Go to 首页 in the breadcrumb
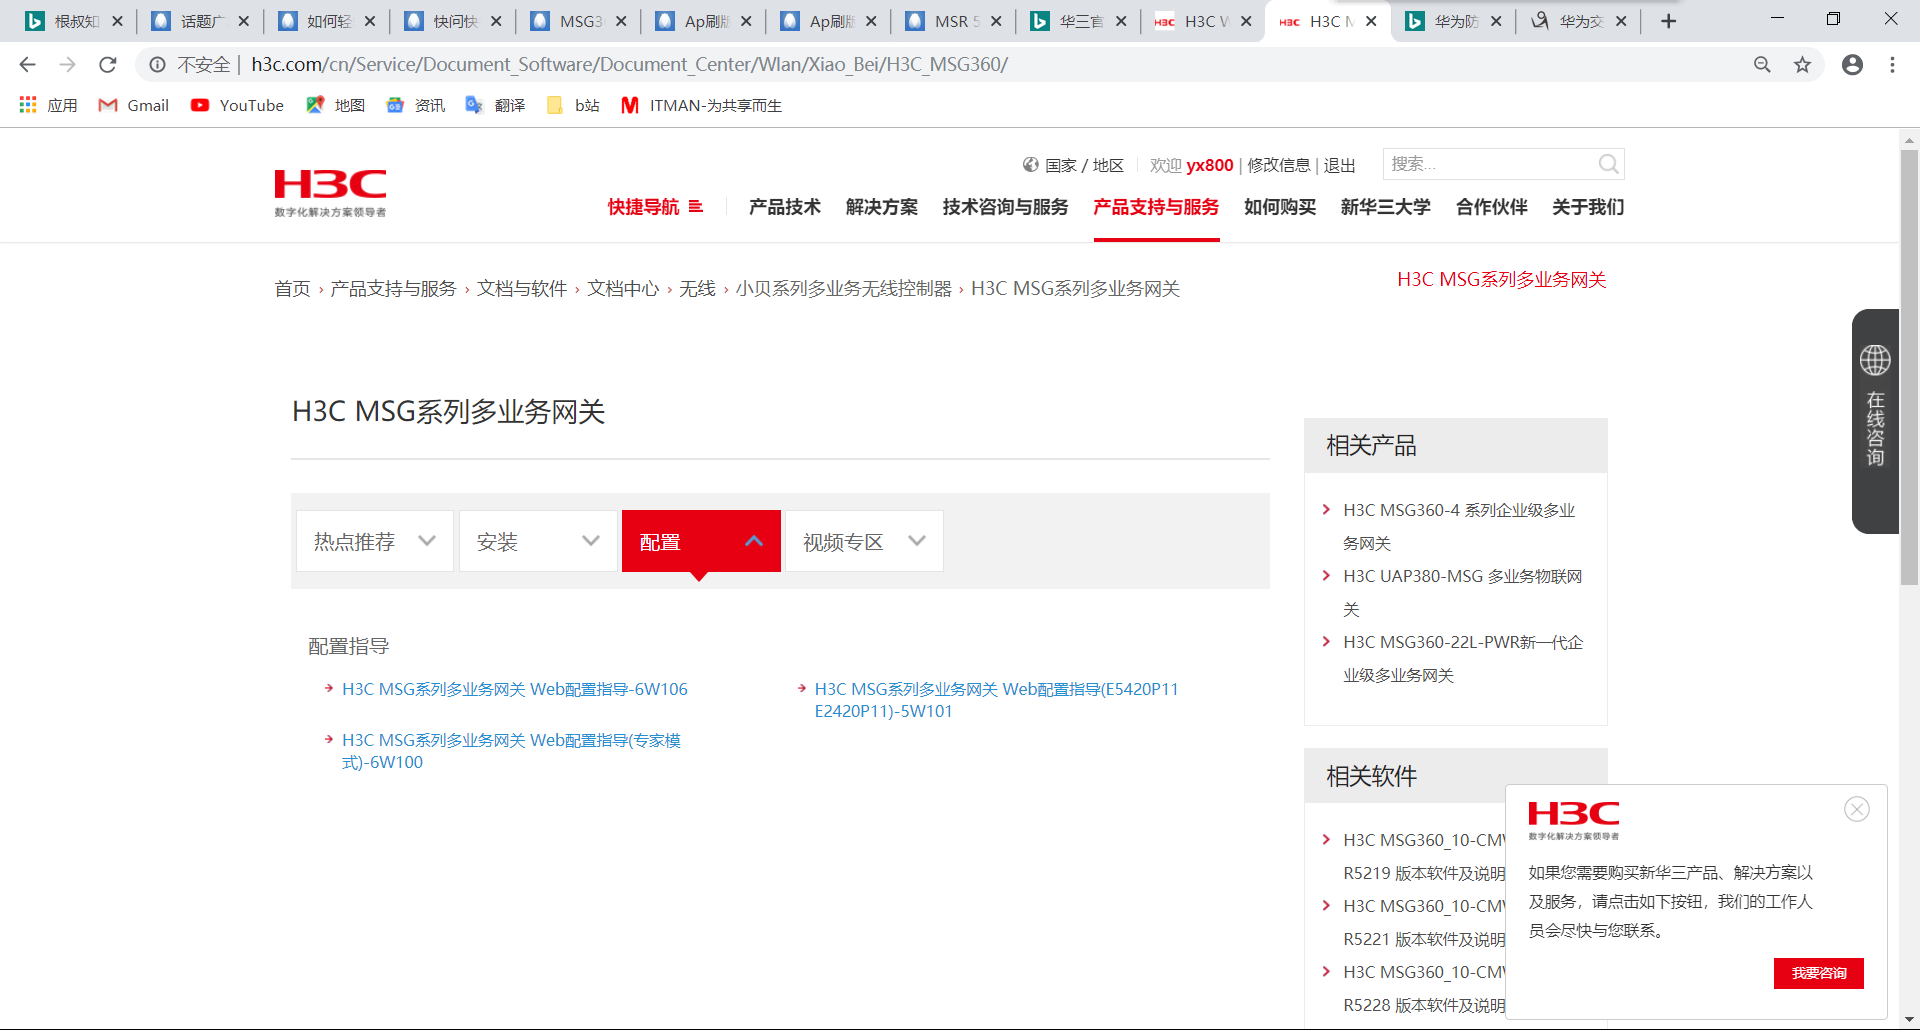 click(292, 289)
